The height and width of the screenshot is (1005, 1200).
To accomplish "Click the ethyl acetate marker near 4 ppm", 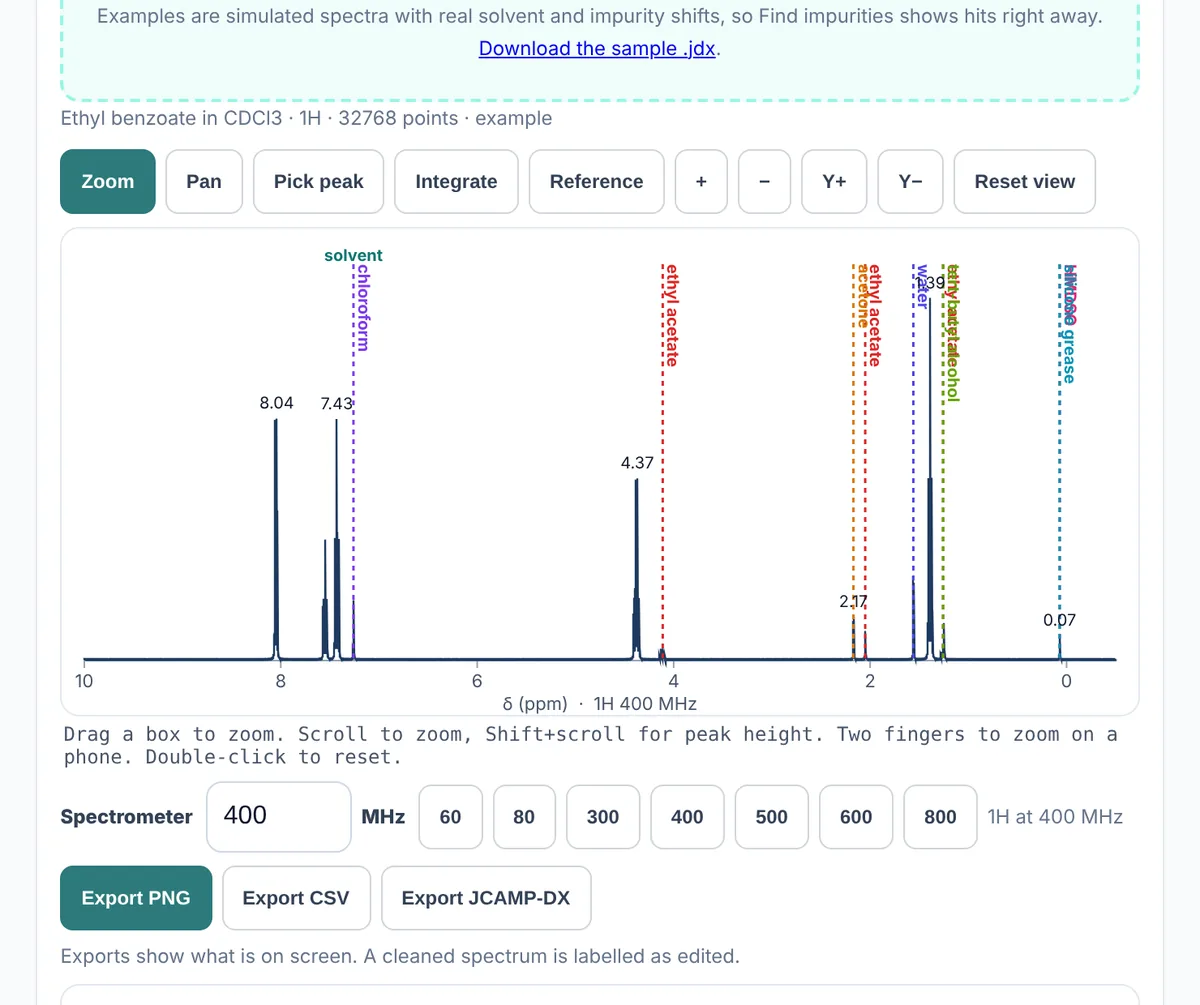I will [x=673, y=315].
